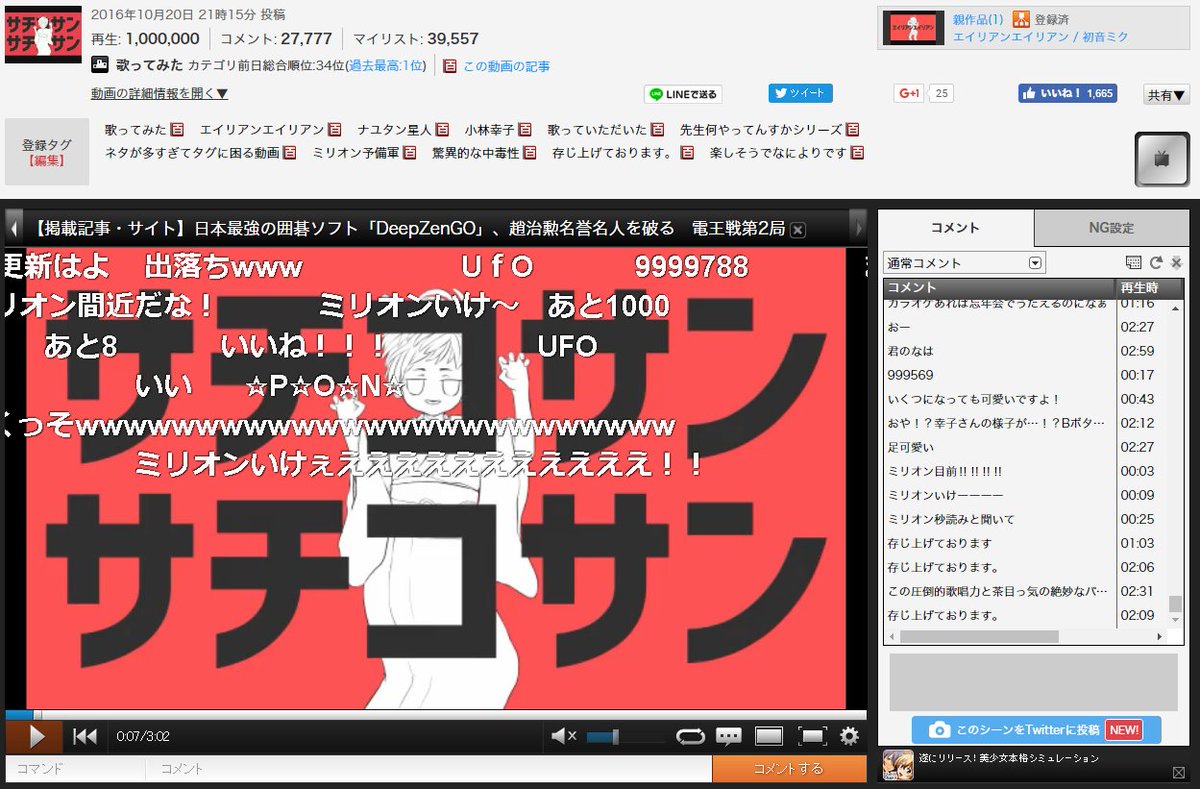
Task: Select the コメント tab
Action: pyautogui.click(x=955, y=228)
